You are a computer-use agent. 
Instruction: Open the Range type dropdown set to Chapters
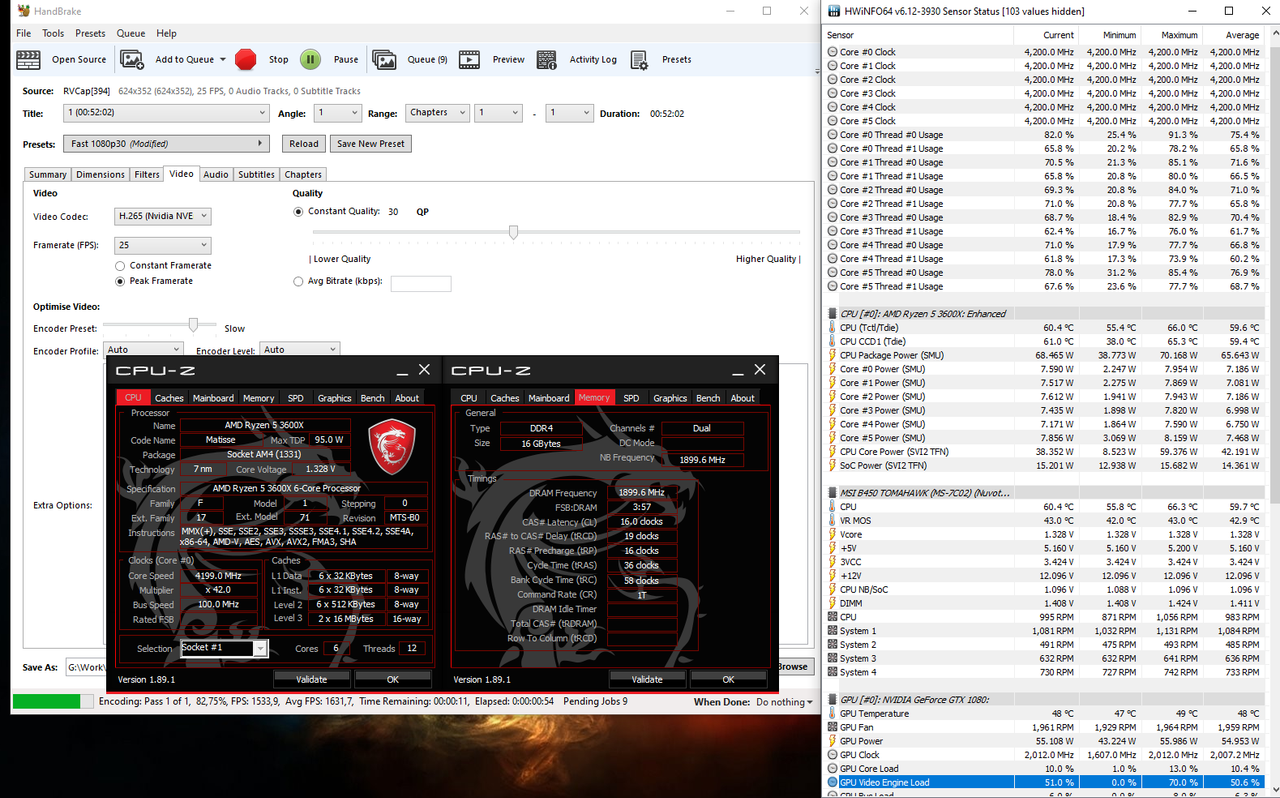[x=437, y=113]
